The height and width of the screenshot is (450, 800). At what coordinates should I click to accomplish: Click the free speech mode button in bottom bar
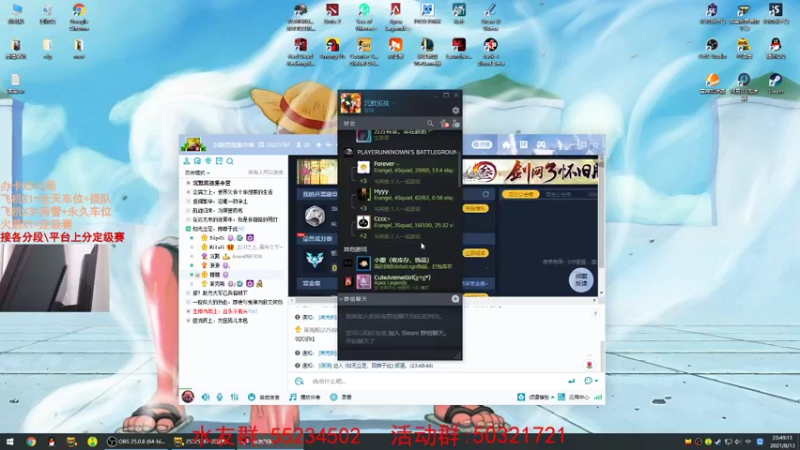[264, 397]
